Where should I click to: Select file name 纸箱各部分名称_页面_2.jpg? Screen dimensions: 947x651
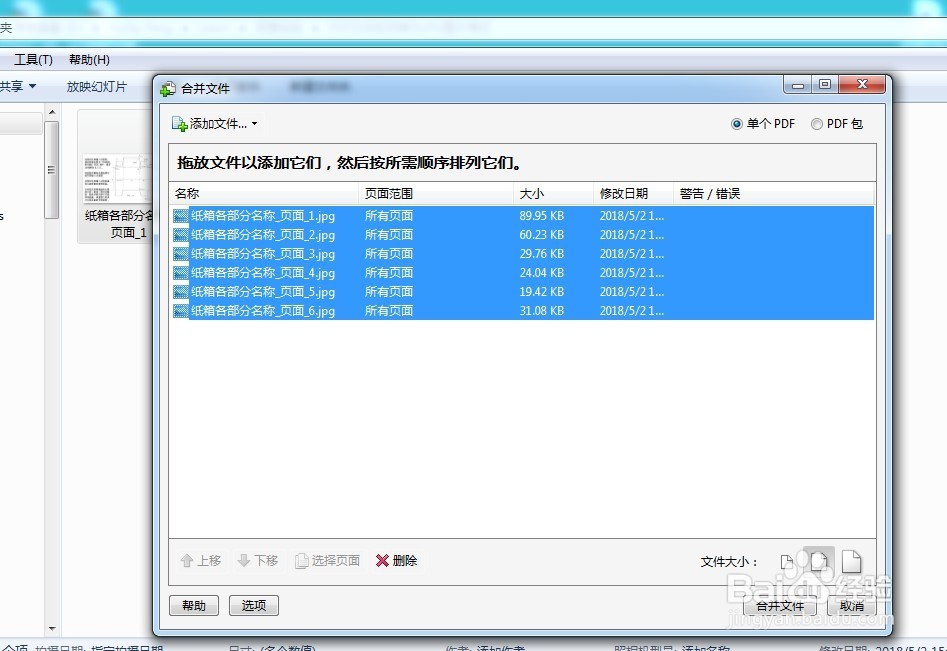click(x=263, y=235)
